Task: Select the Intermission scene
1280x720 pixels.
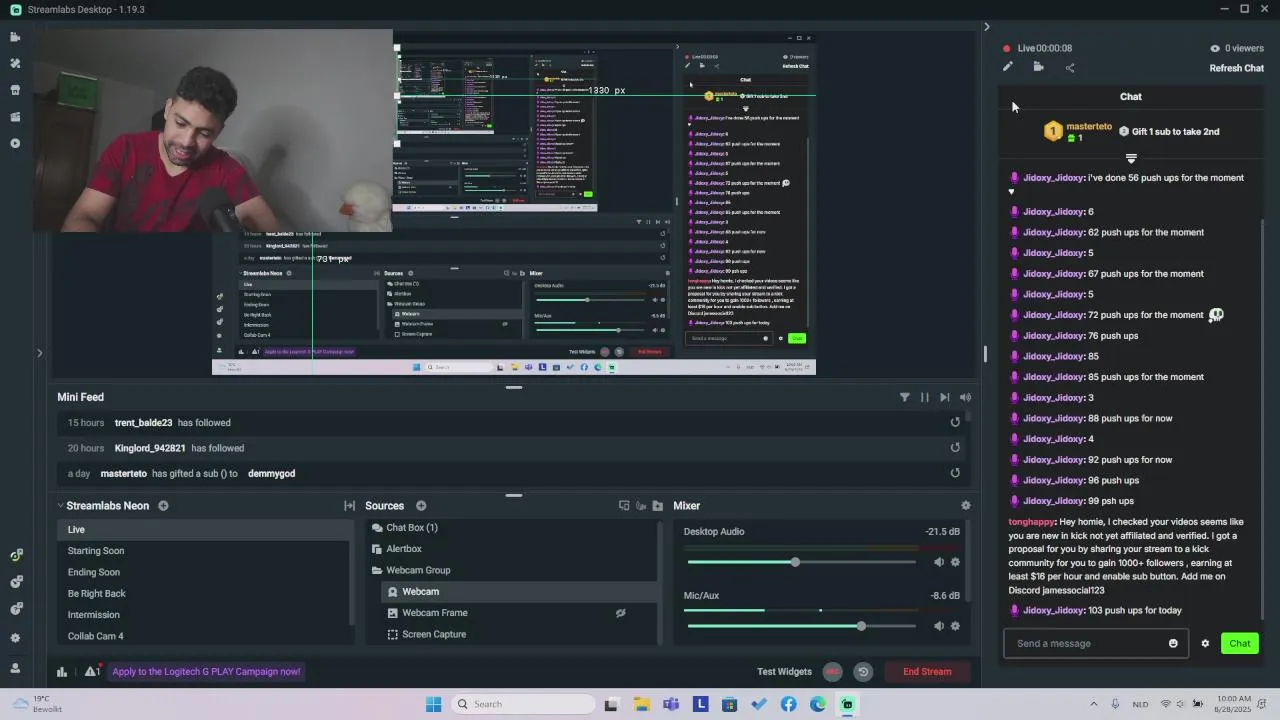Action: pos(203,615)
